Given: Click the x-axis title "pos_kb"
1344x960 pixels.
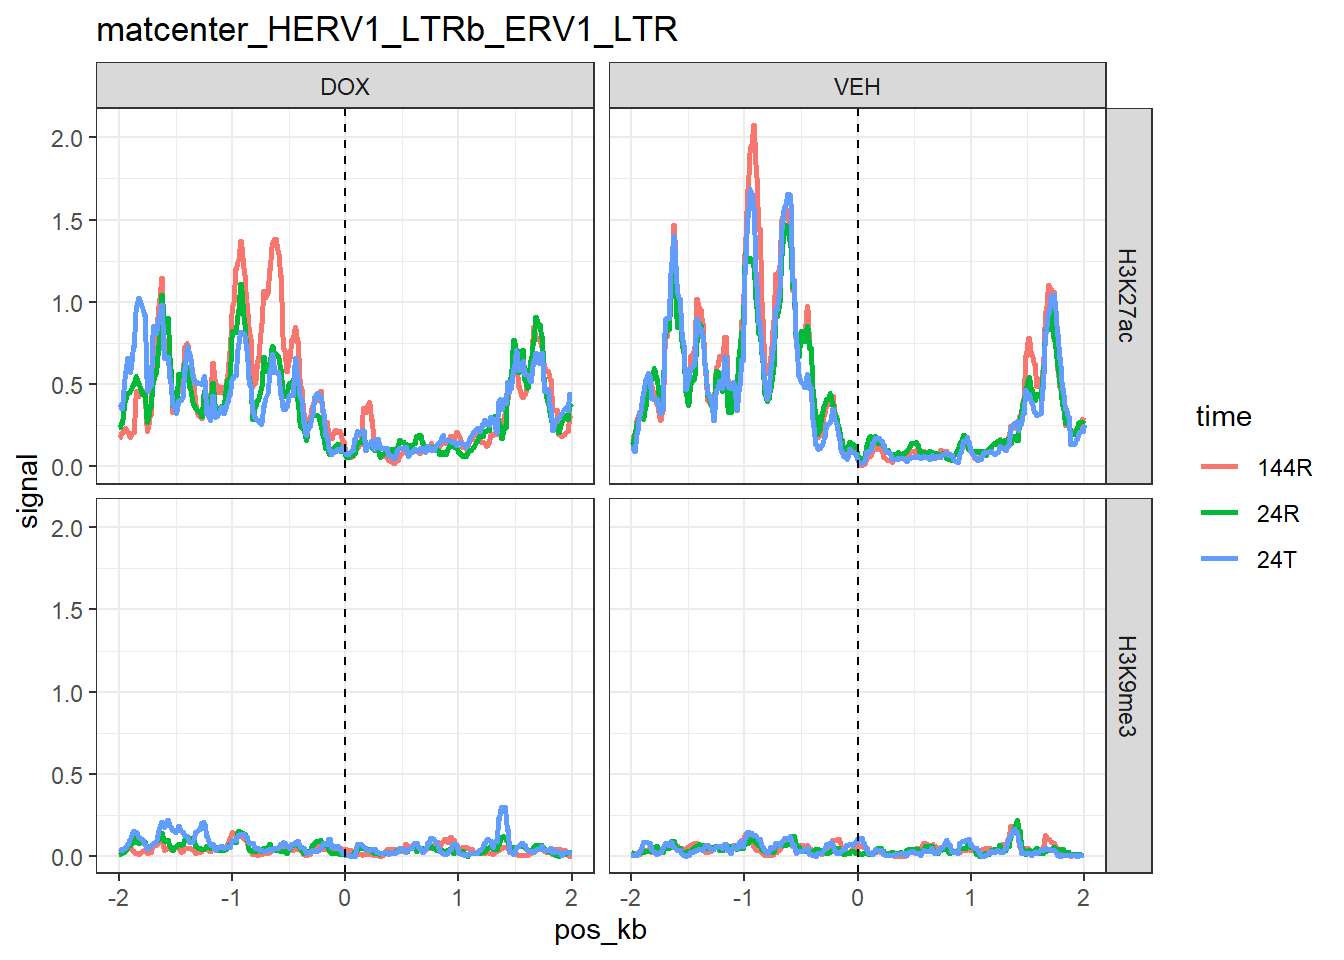Looking at the screenshot, I should click(600, 930).
